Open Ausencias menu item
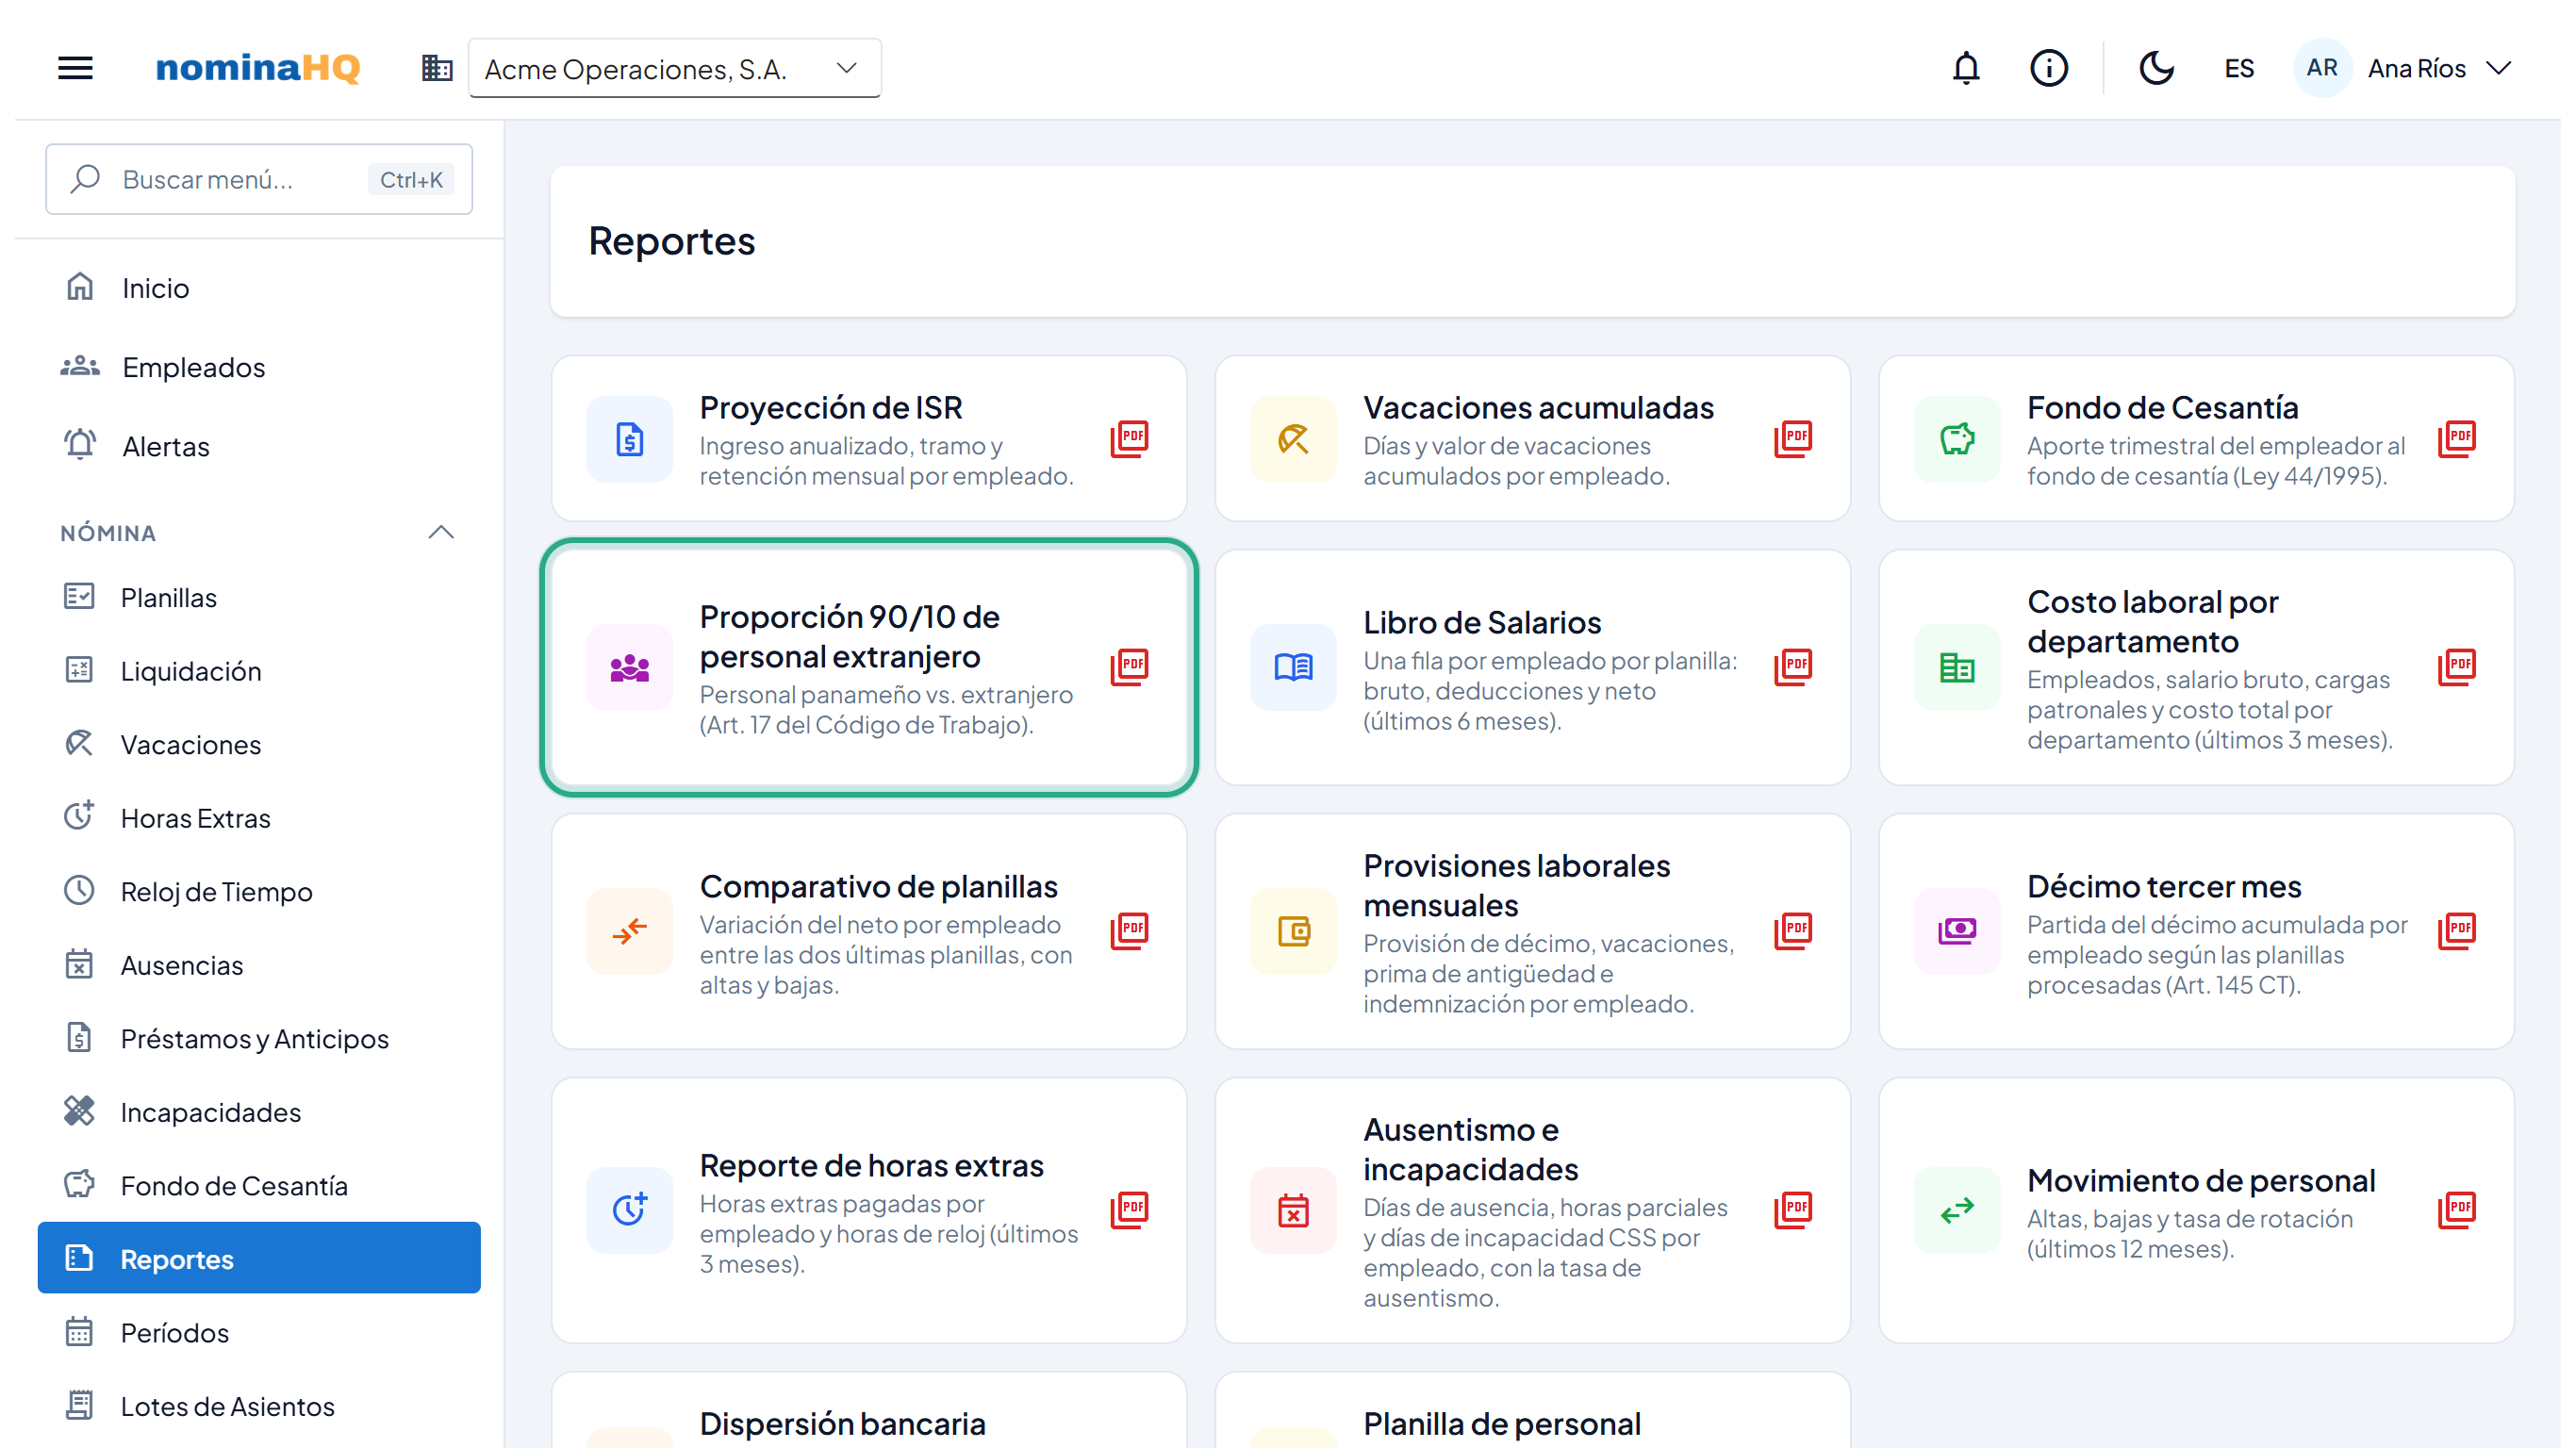The width and height of the screenshot is (2576, 1448). point(259,965)
